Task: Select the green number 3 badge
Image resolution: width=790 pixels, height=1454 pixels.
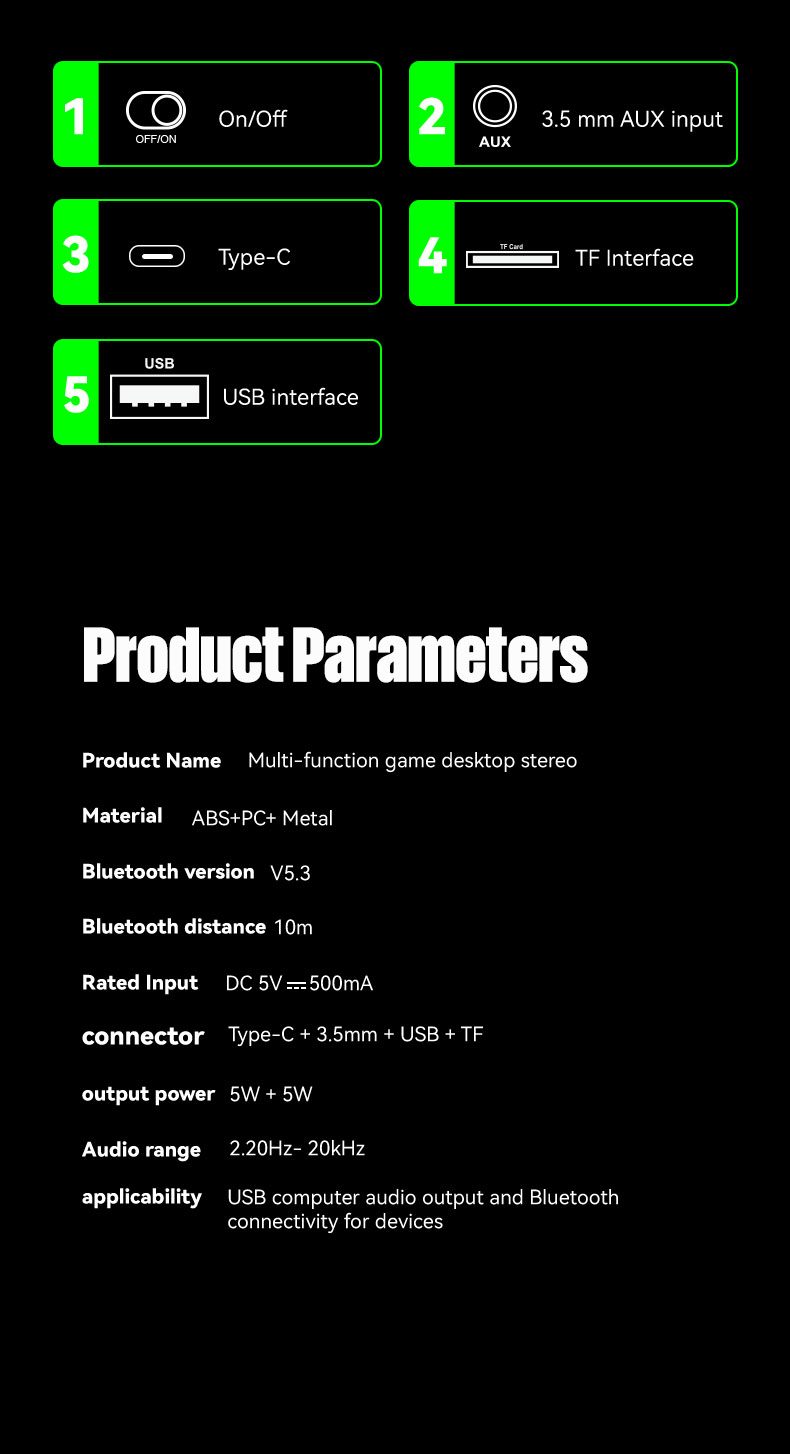Action: 76,253
